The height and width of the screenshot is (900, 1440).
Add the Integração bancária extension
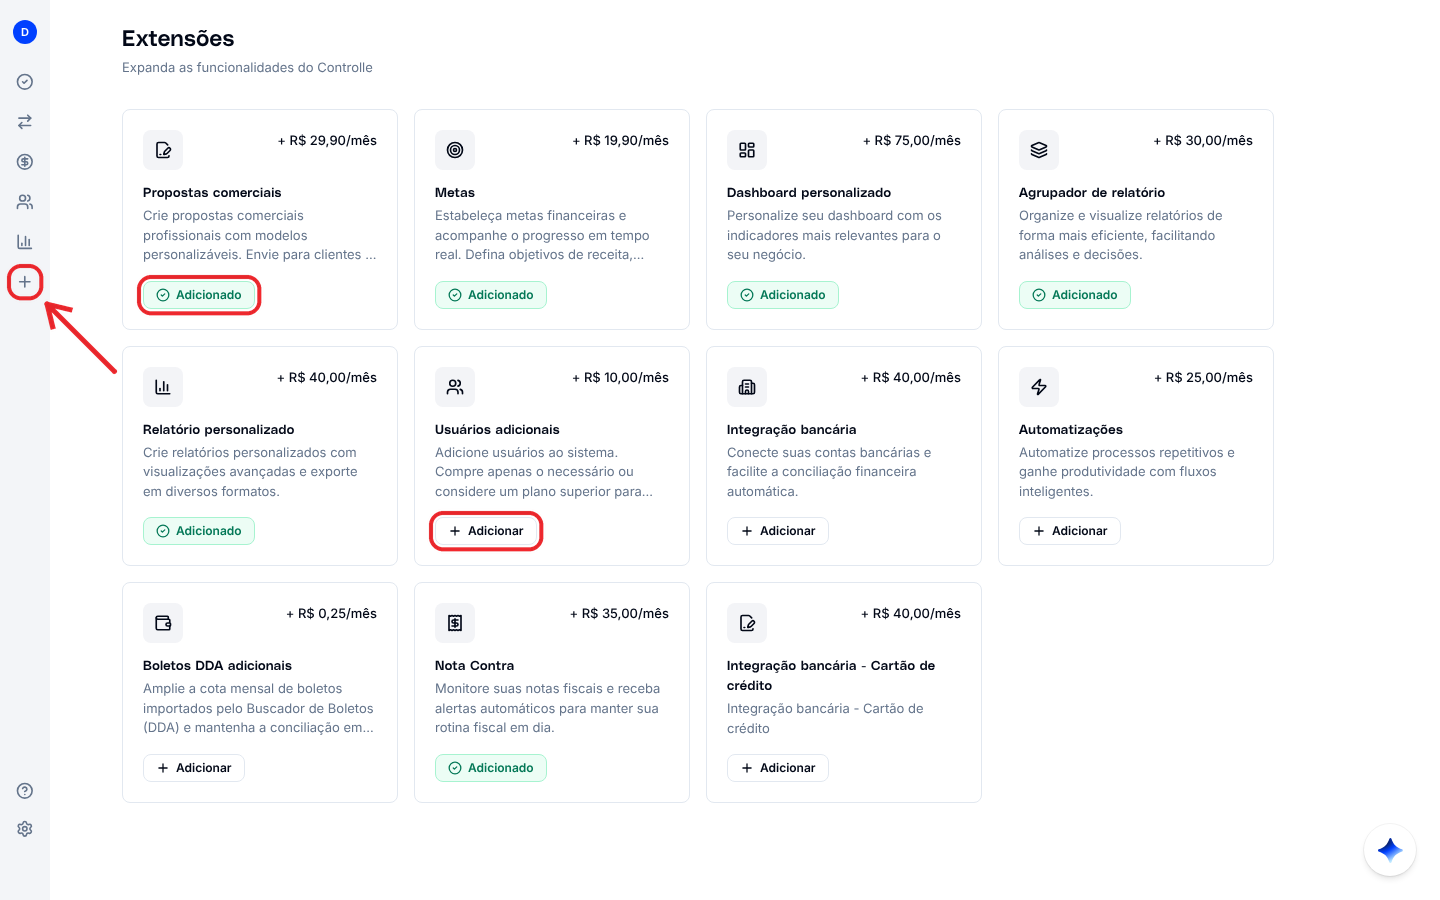click(x=778, y=531)
